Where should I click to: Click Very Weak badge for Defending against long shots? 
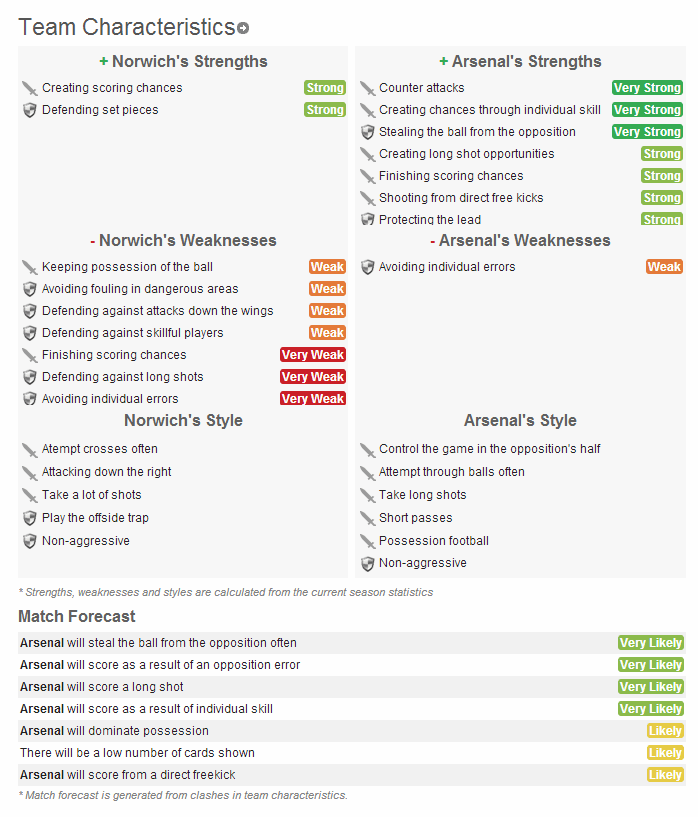pos(313,377)
